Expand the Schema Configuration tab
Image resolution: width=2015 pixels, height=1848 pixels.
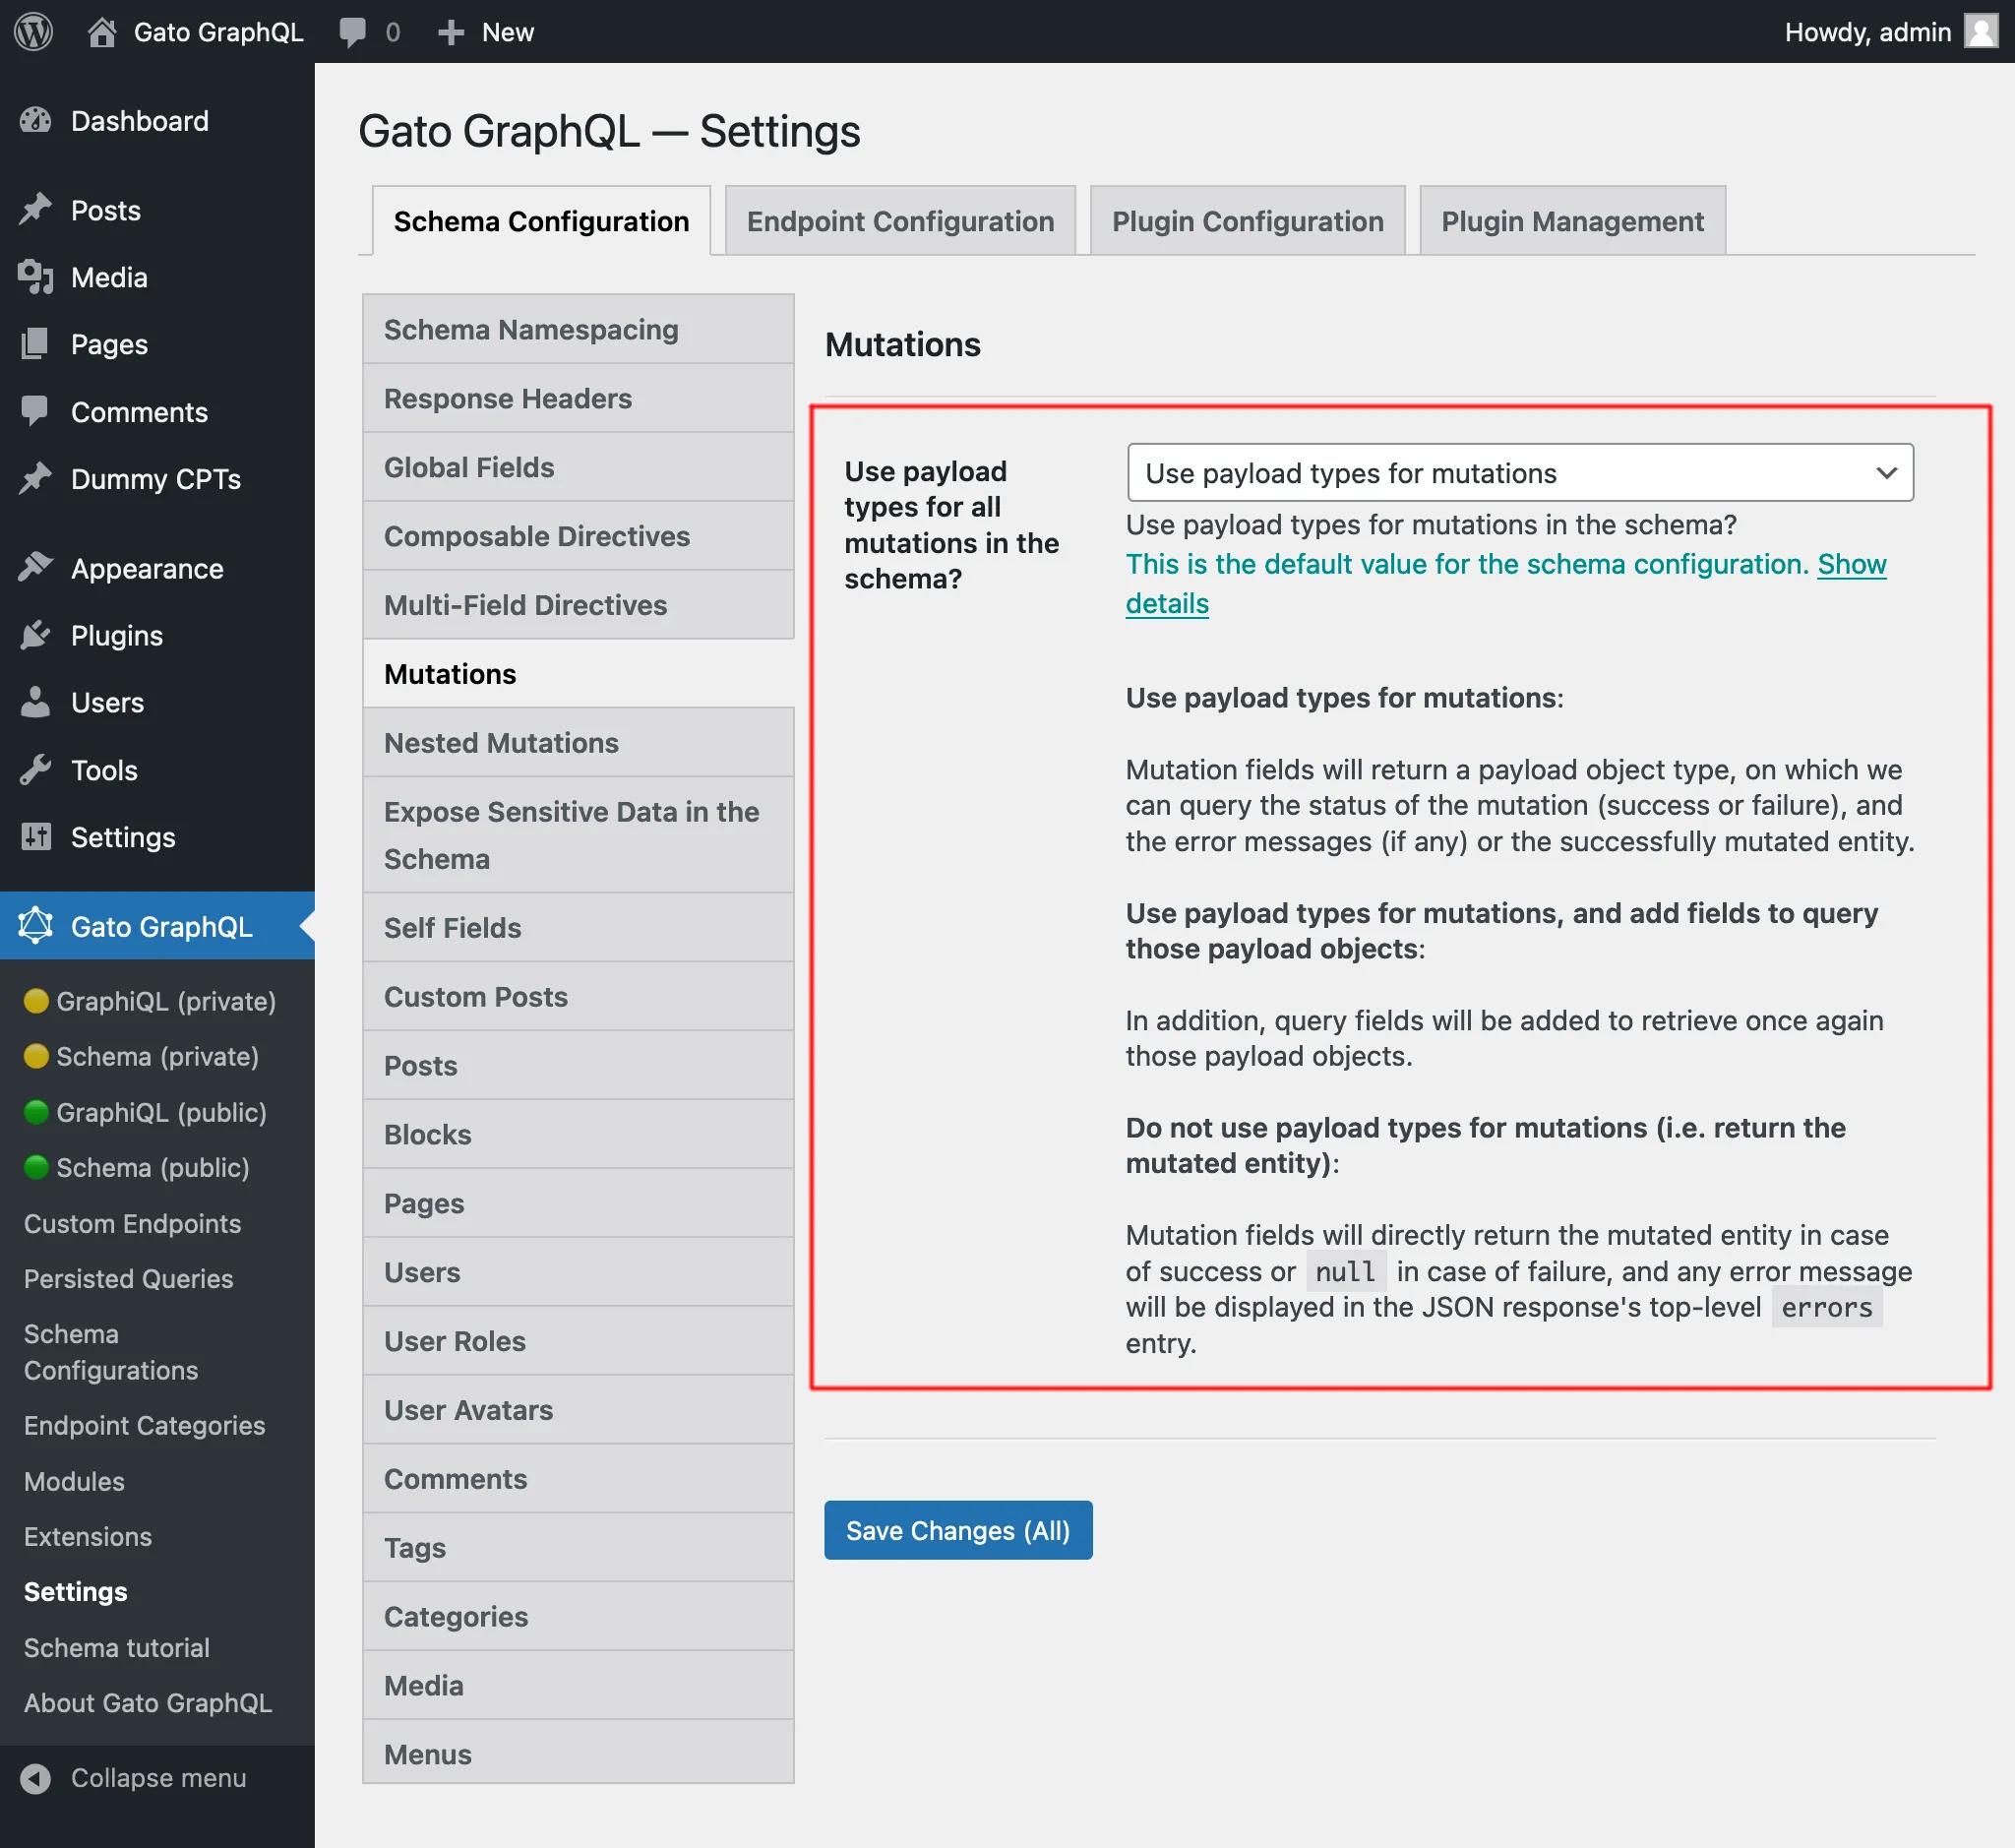[540, 221]
